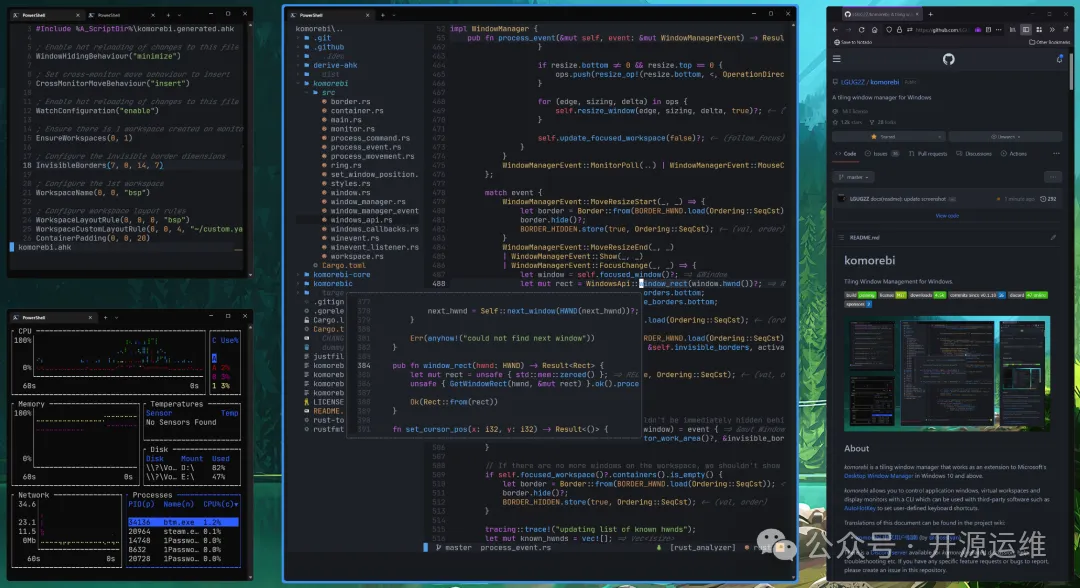Viewport: 1080px width, 588px height.
Task: Open the GitHub hamburger navigation menu
Action: point(838,59)
